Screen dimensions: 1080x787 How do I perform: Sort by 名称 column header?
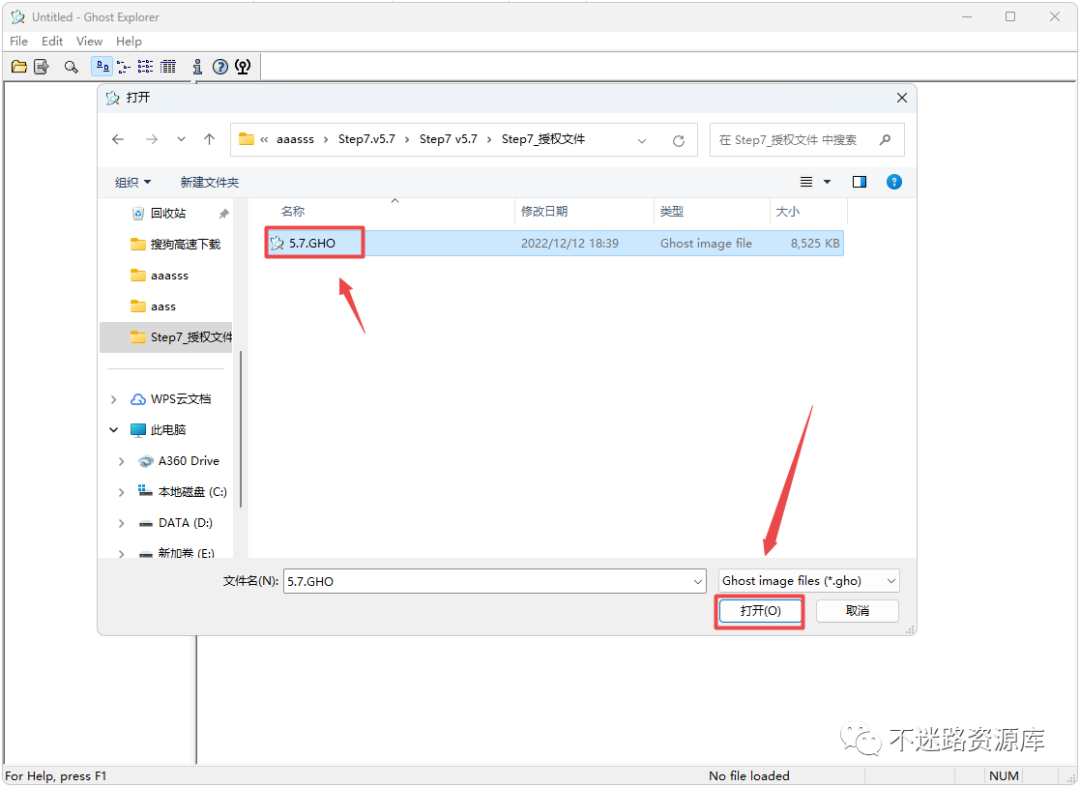click(x=293, y=211)
